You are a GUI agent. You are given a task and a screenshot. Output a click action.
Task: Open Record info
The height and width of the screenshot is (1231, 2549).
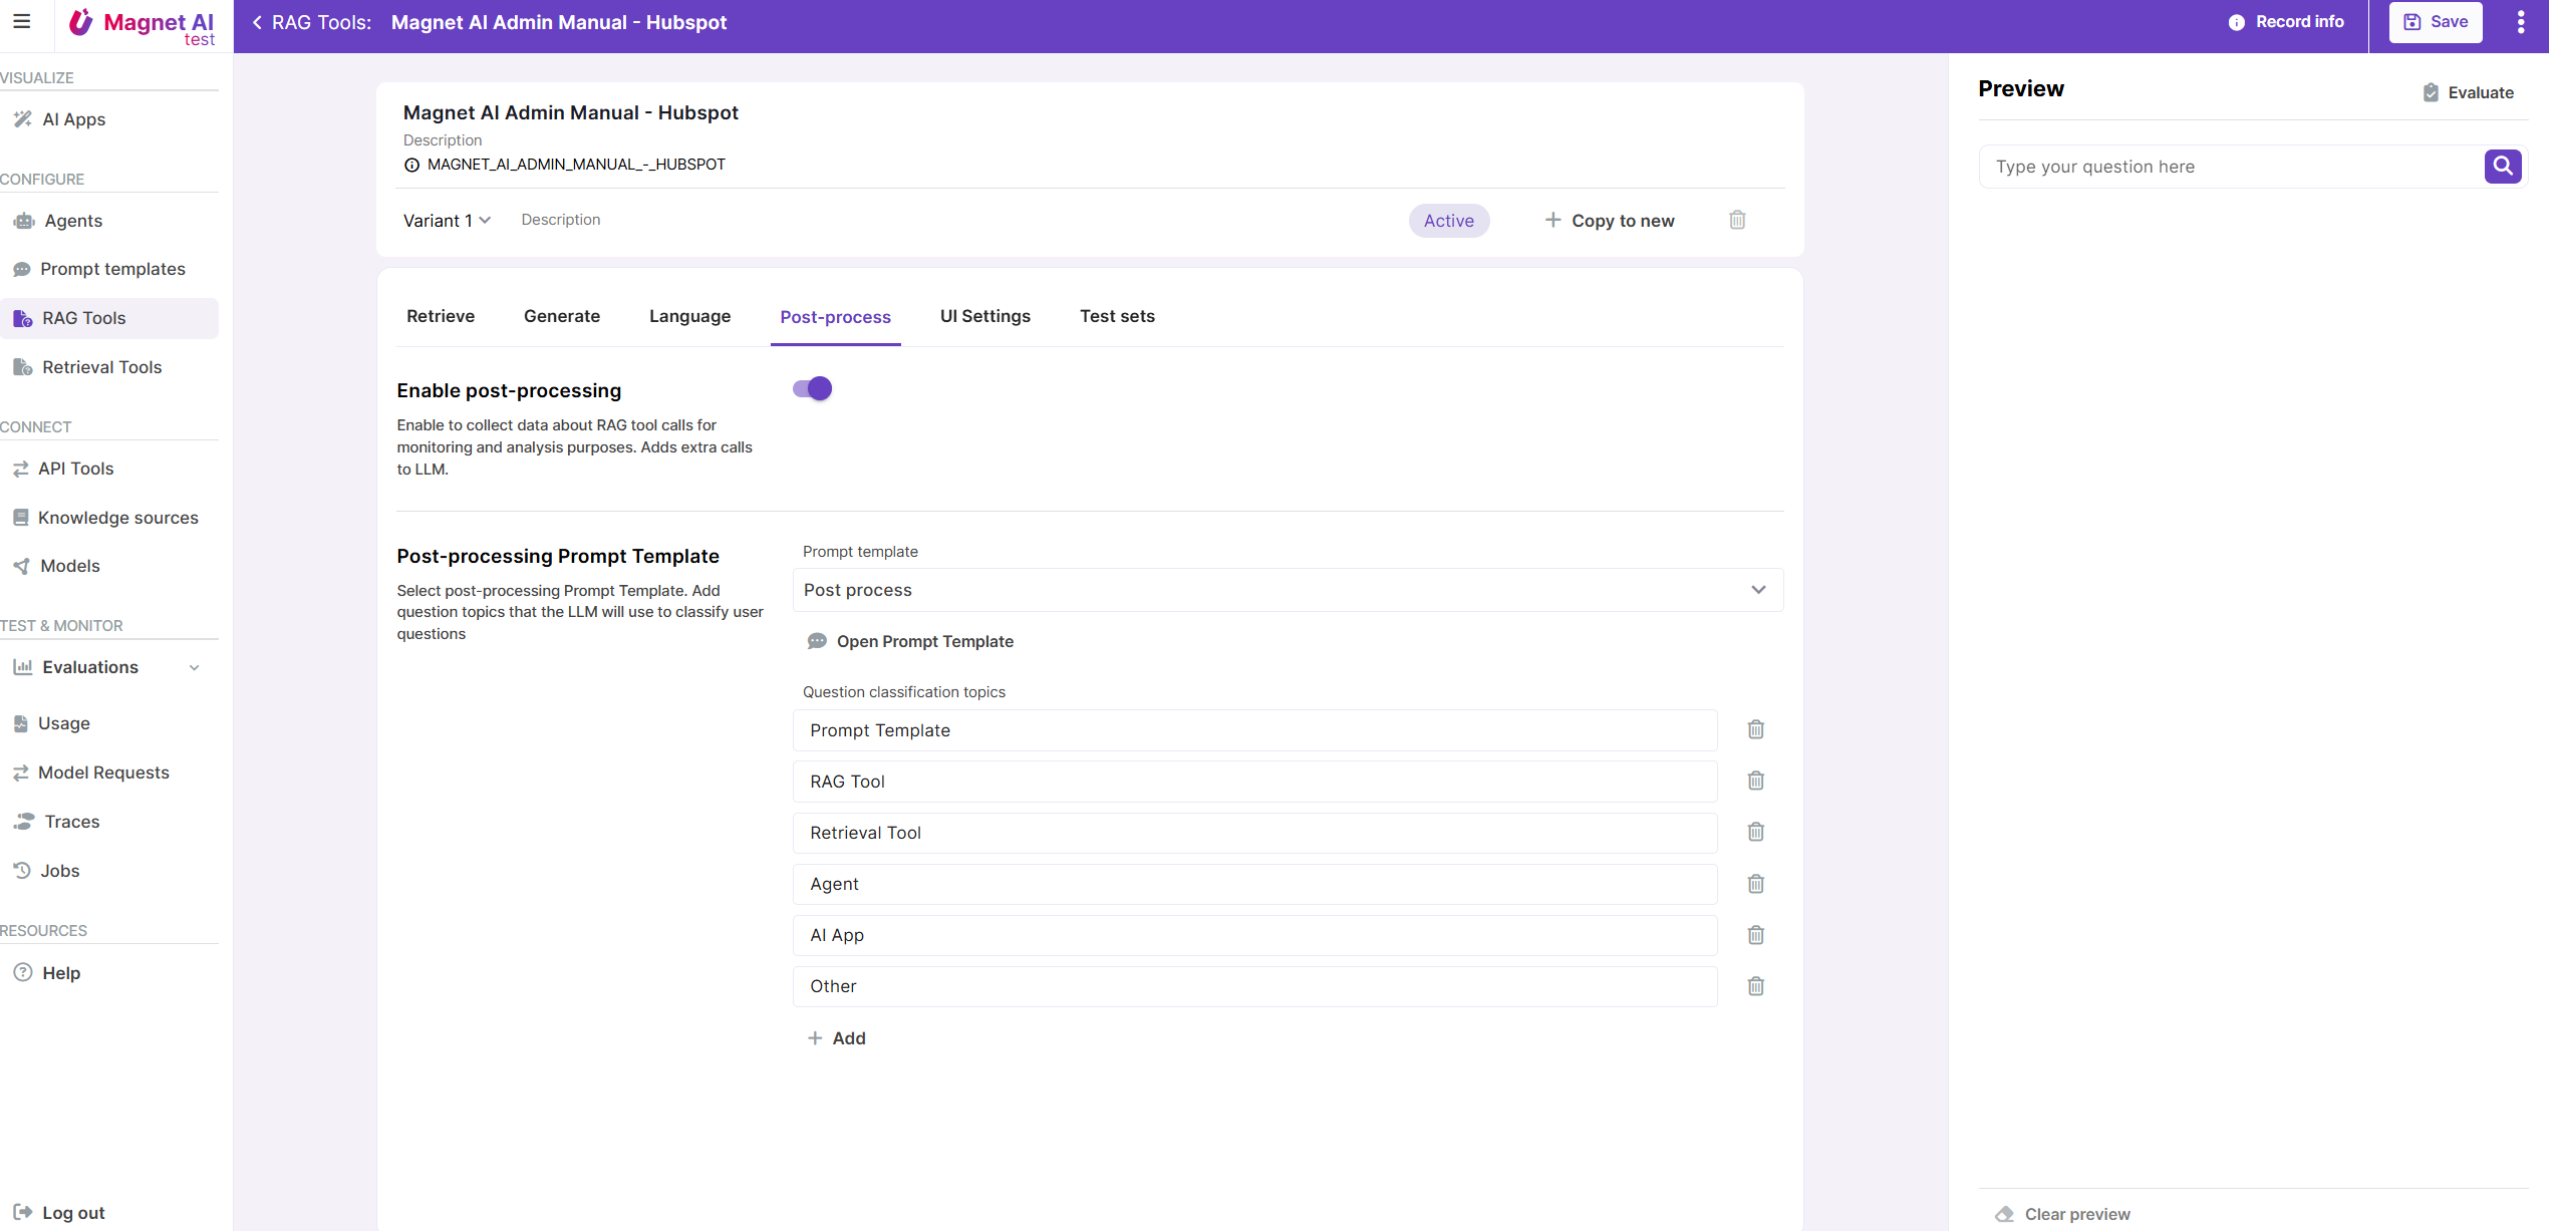2286,22
